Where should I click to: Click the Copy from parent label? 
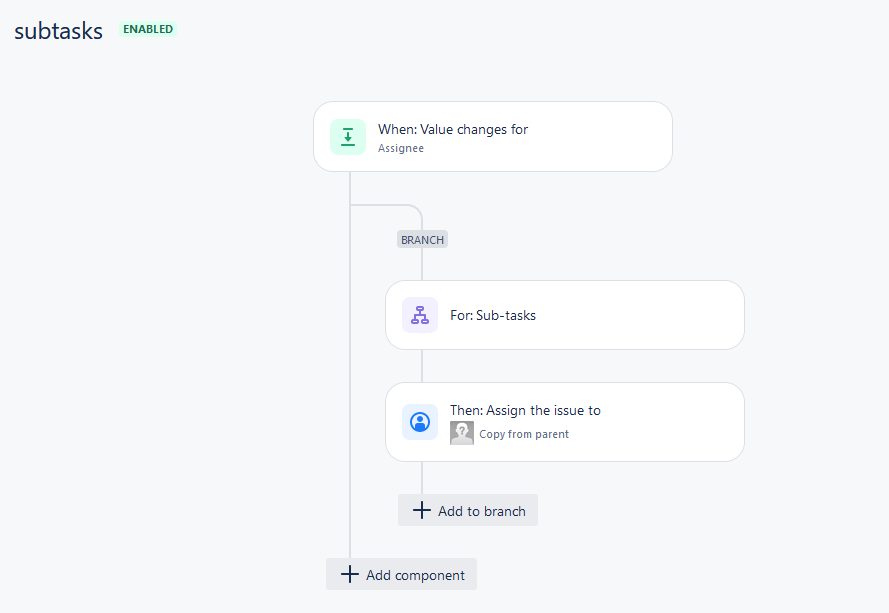(525, 433)
